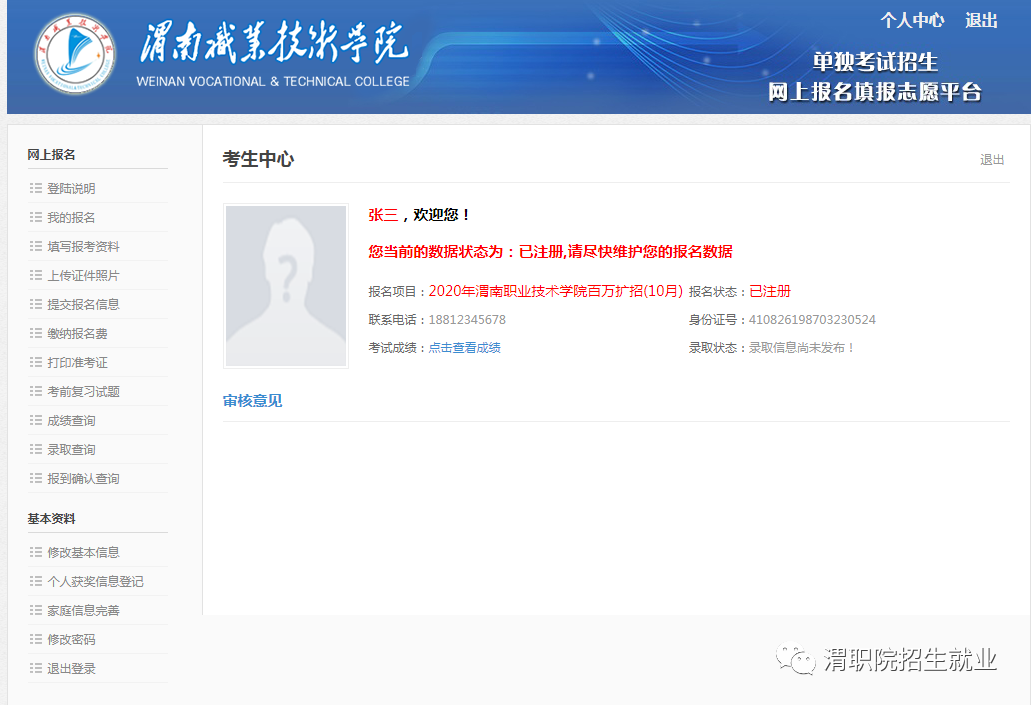The width and height of the screenshot is (1031, 705).
Task: Click the 审核意见 section heading
Action: pos(252,401)
